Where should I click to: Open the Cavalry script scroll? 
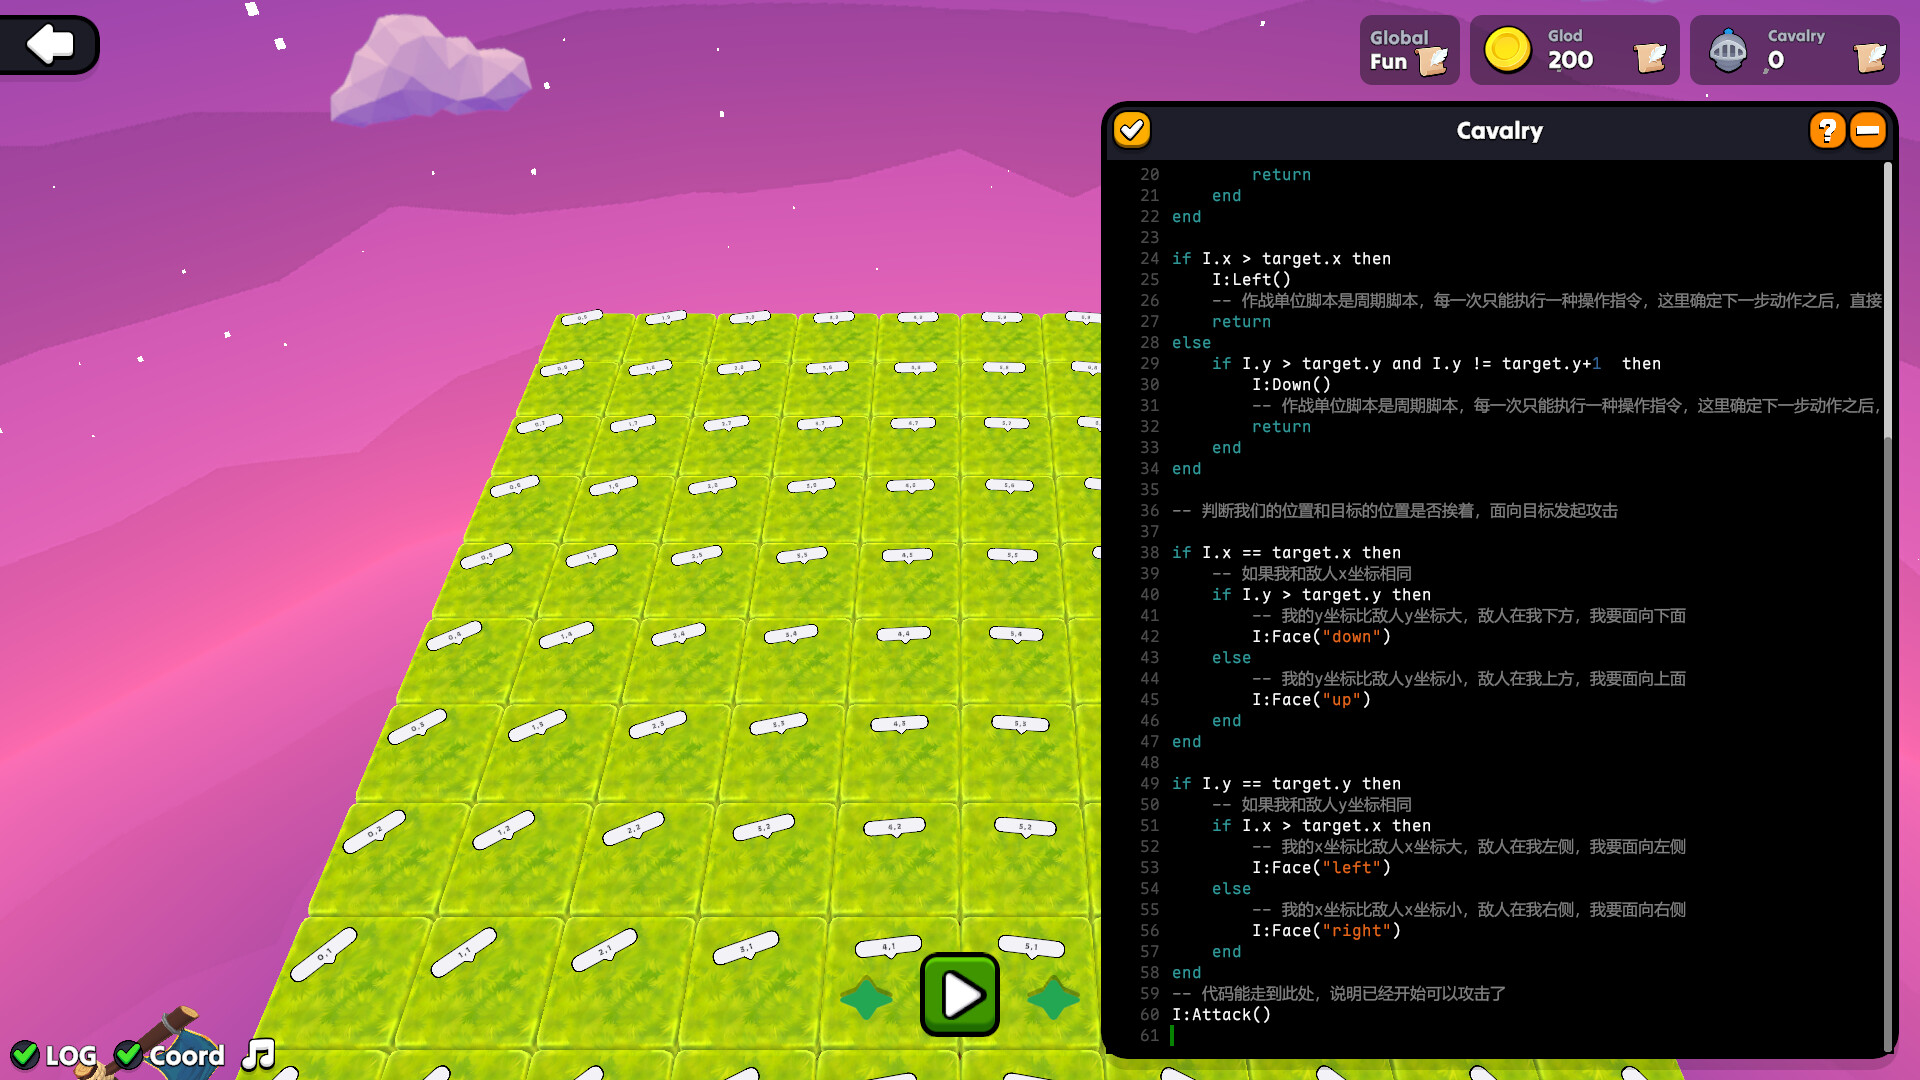tap(1871, 58)
